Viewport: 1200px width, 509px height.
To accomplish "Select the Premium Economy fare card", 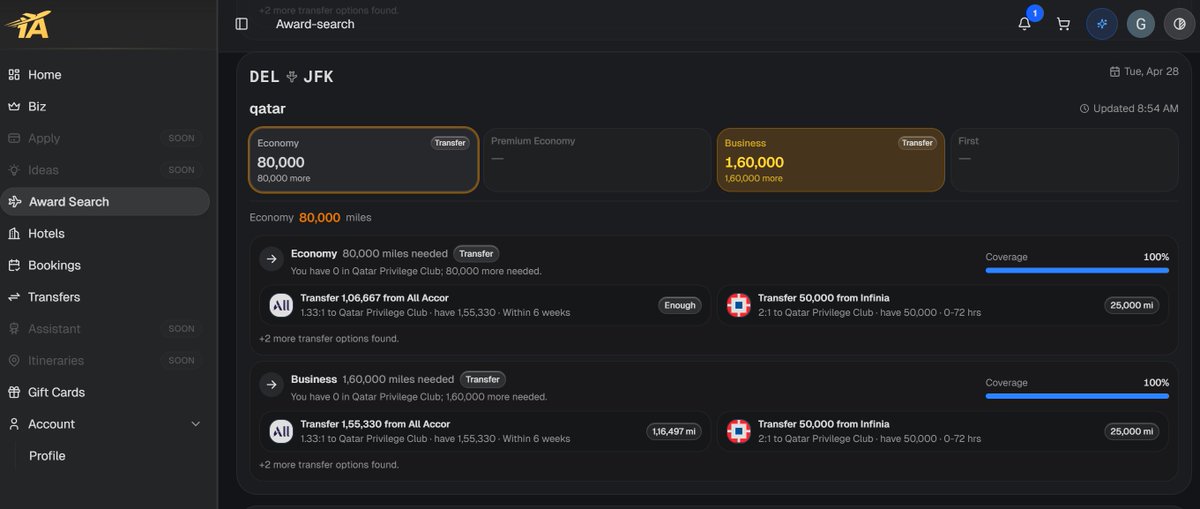I will click(597, 160).
